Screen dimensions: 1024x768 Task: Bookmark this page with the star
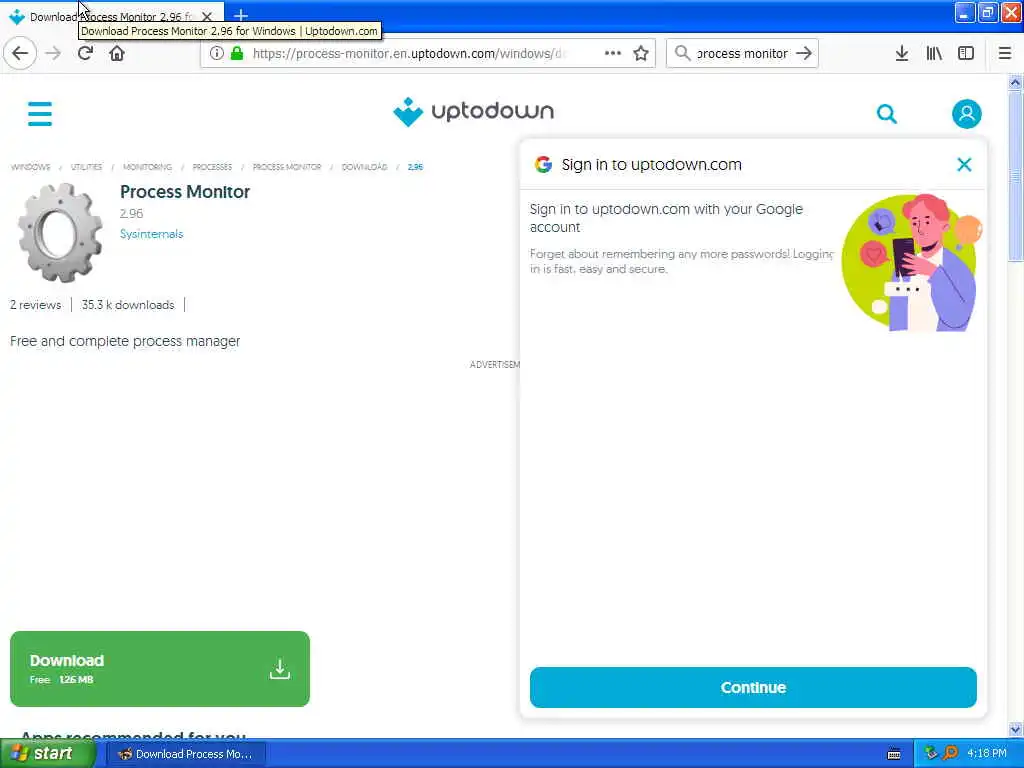[641, 54]
